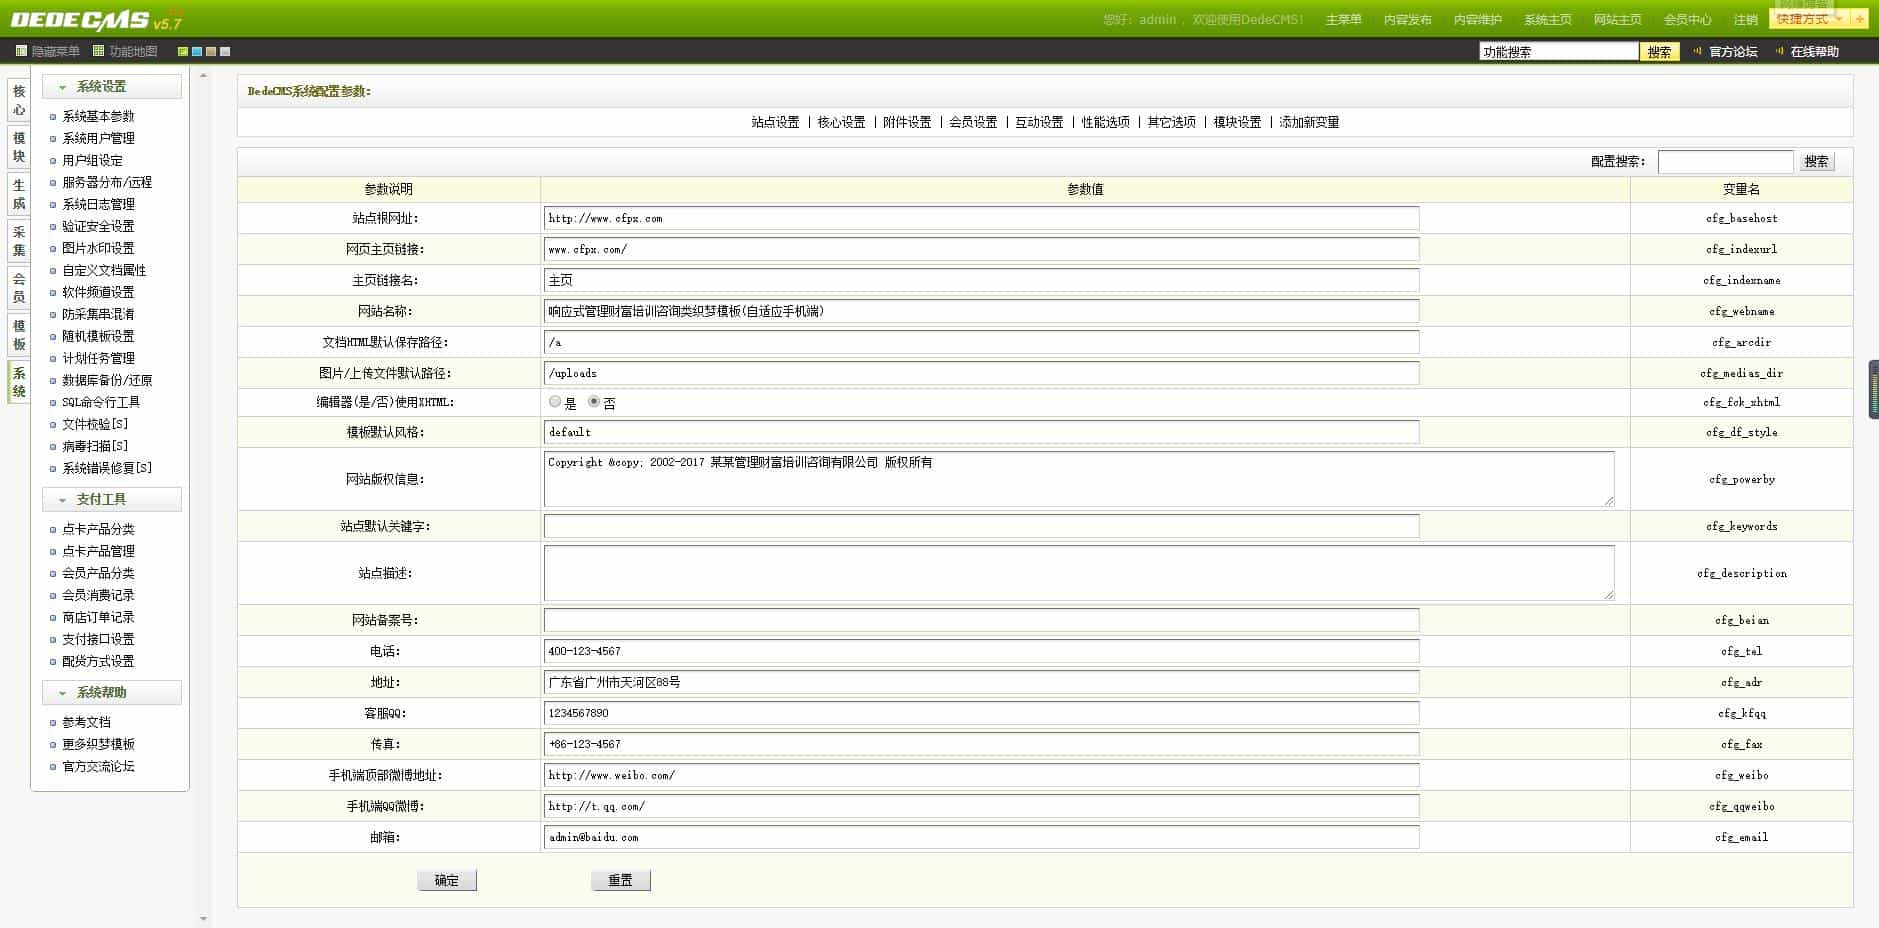Viewport: 1879px width, 928px height.
Task: Open 模块设置 config tab
Action: 1237,122
